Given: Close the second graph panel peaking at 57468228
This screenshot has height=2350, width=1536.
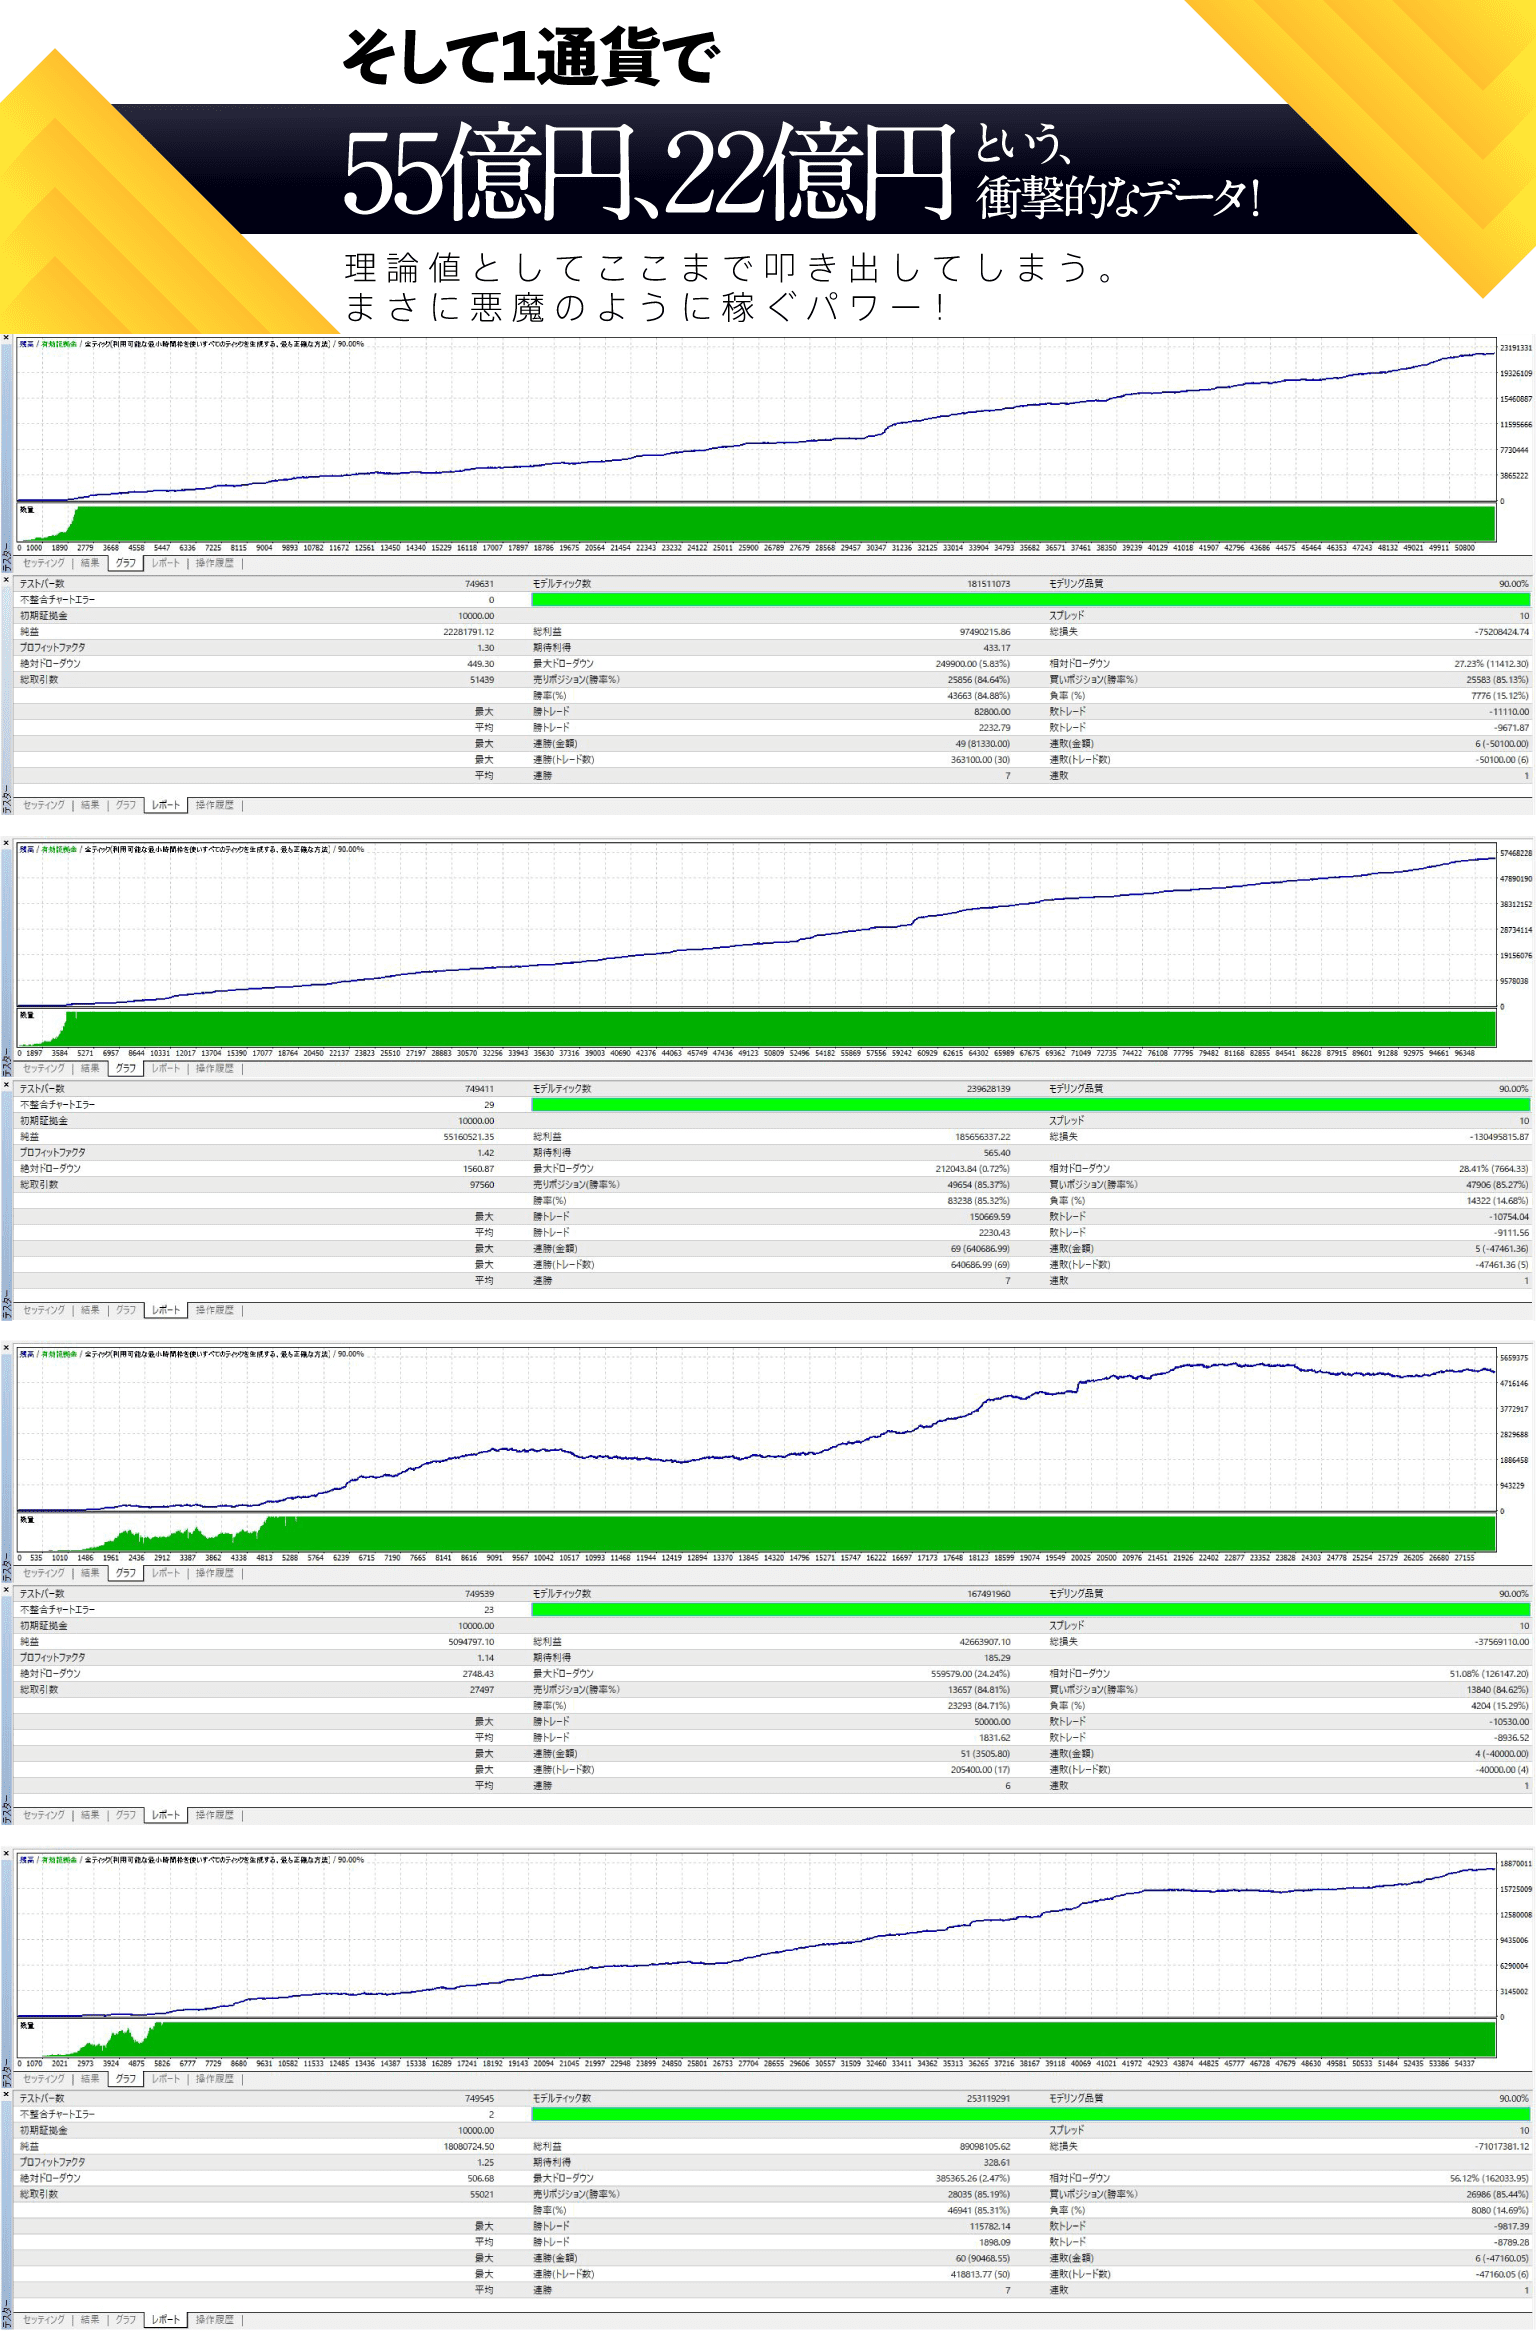Looking at the screenshot, I should point(6,845).
